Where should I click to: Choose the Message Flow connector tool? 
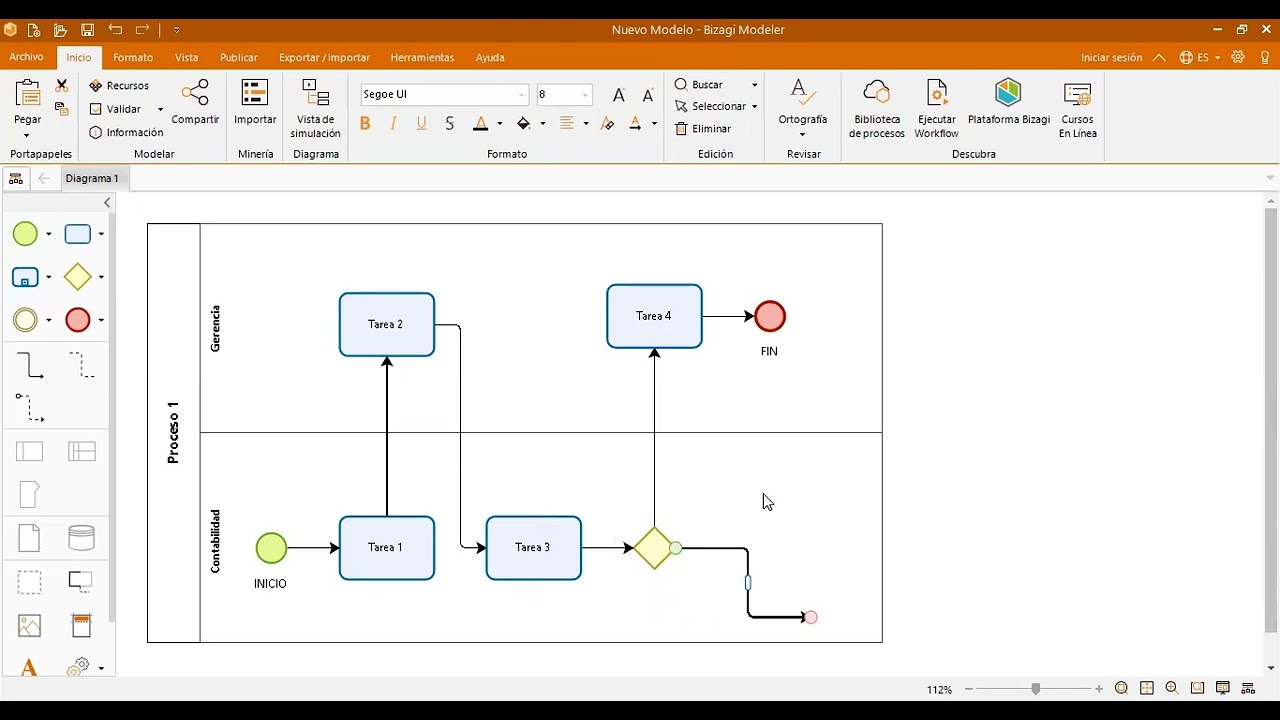[30, 407]
